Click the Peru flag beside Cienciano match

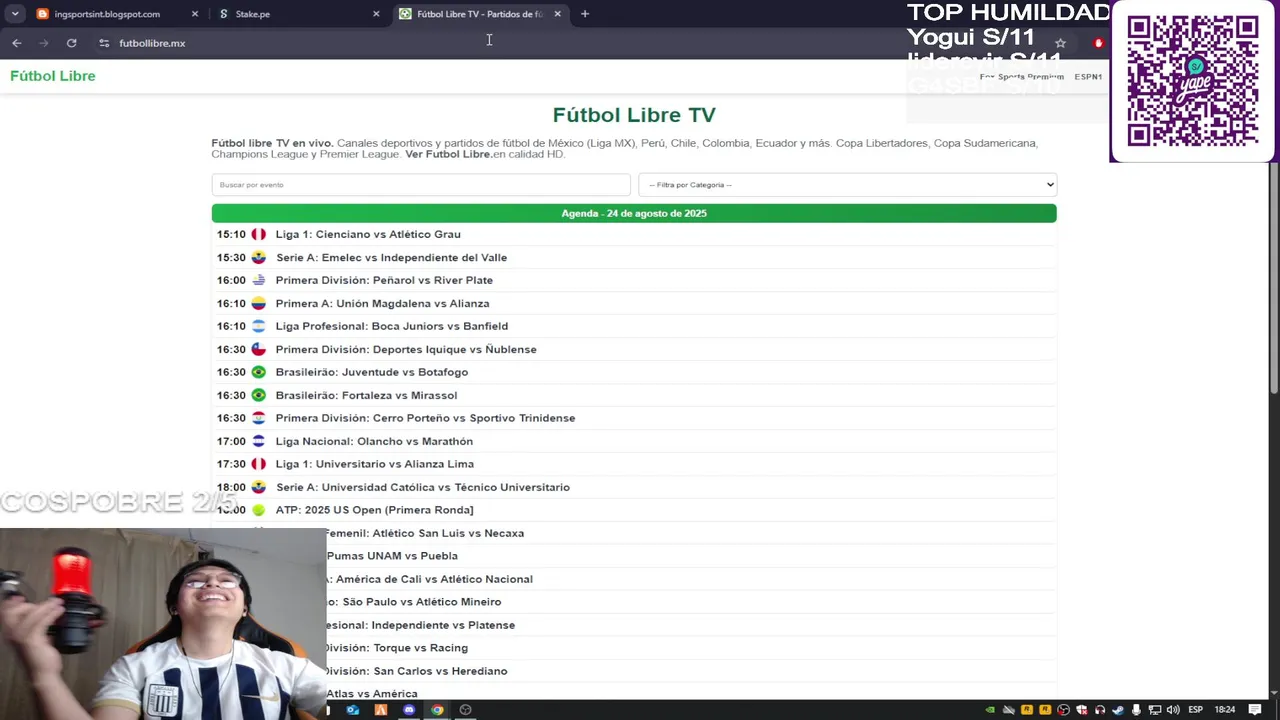[259, 234]
